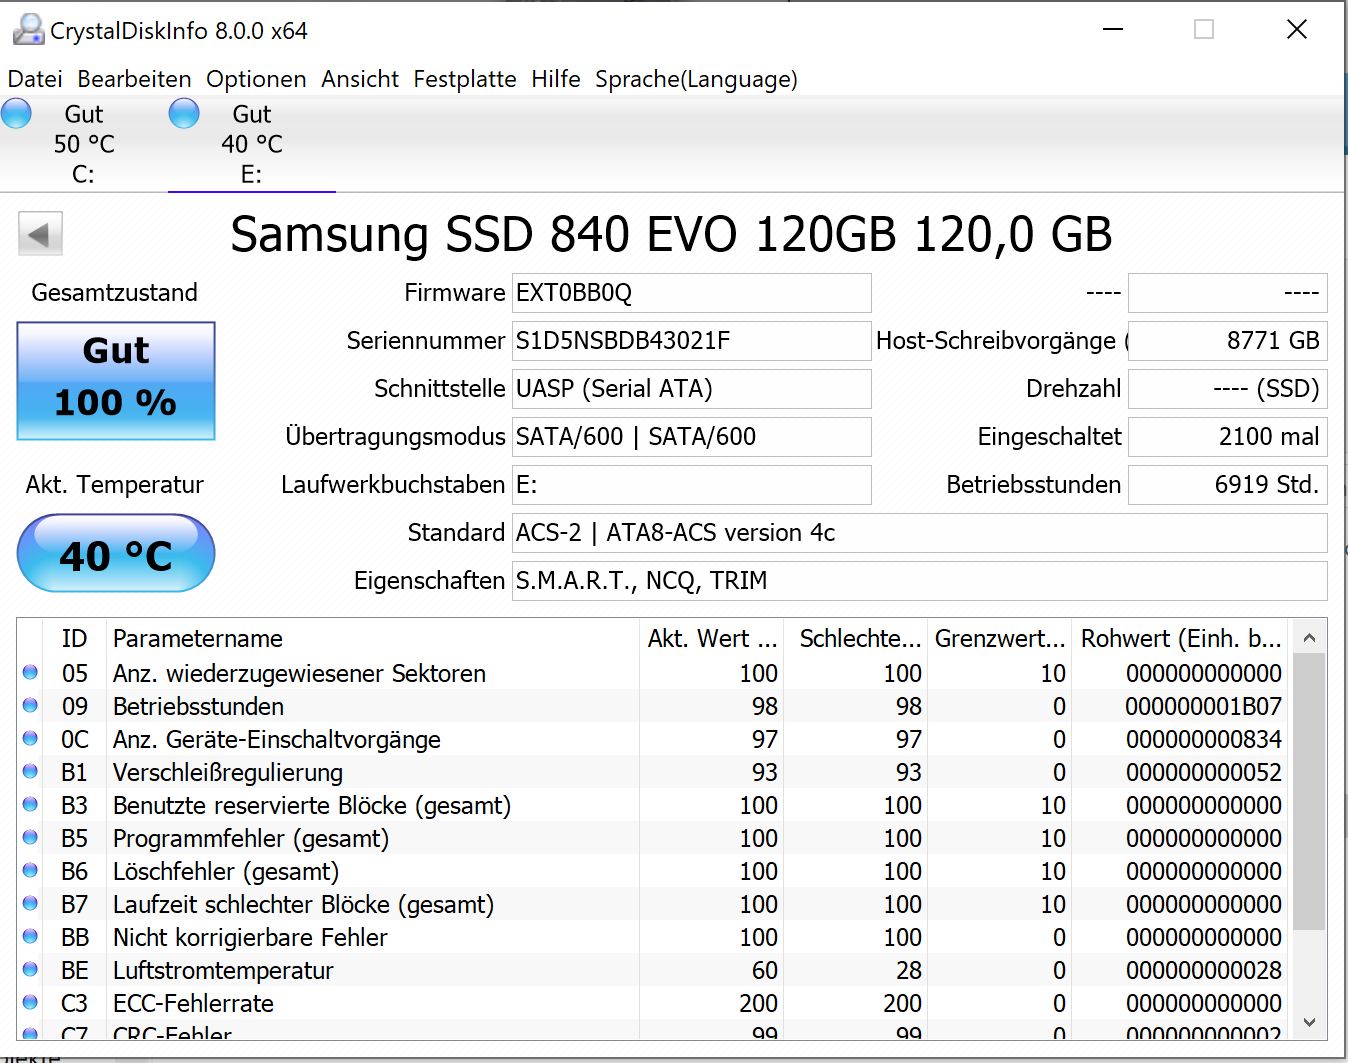Click the blue status orb for drive C:
The image size is (1348, 1063).
(x=16, y=113)
